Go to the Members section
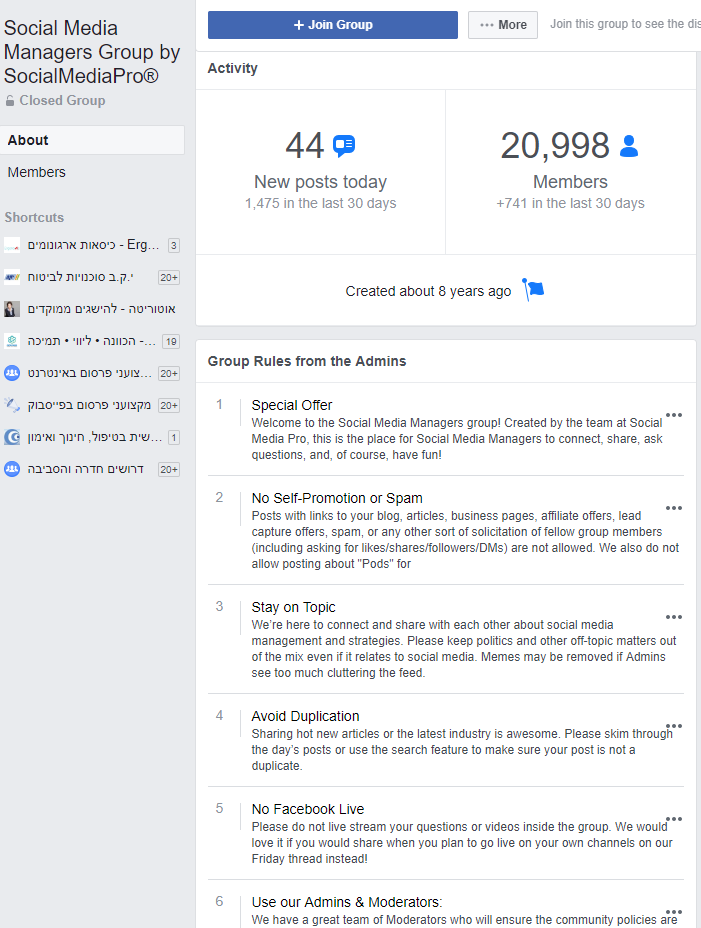Viewport: 701px width, 928px height. [x=37, y=172]
